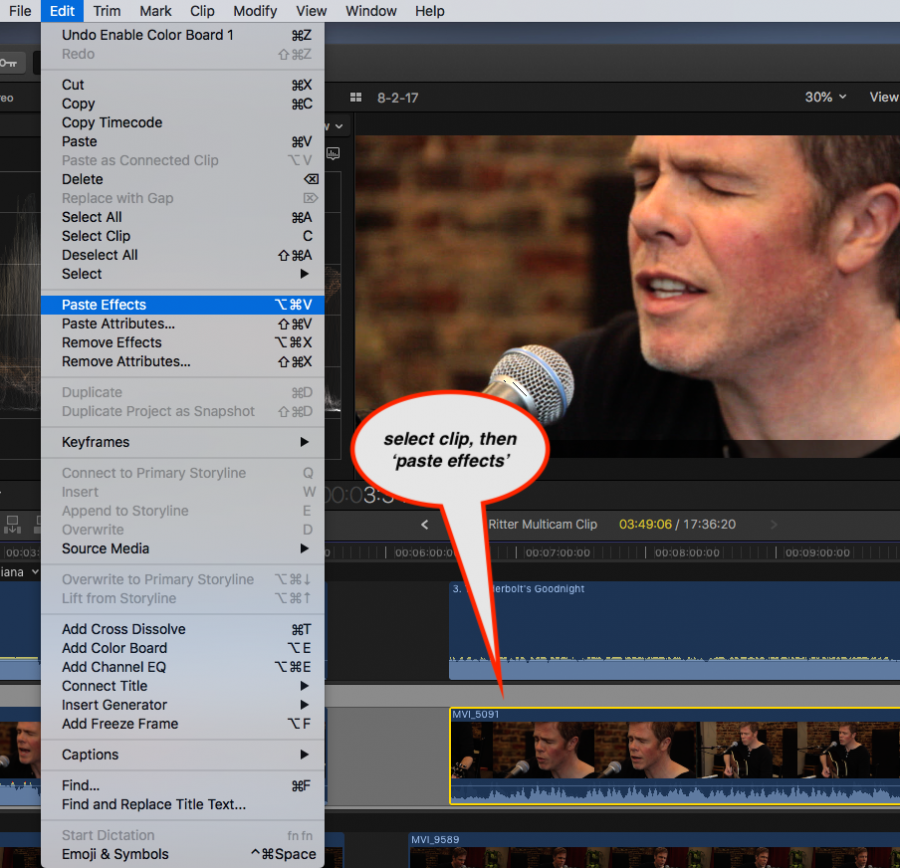Image resolution: width=900 pixels, height=868 pixels.
Task: Click Undo Enable Color Board 1
Action: (147, 35)
